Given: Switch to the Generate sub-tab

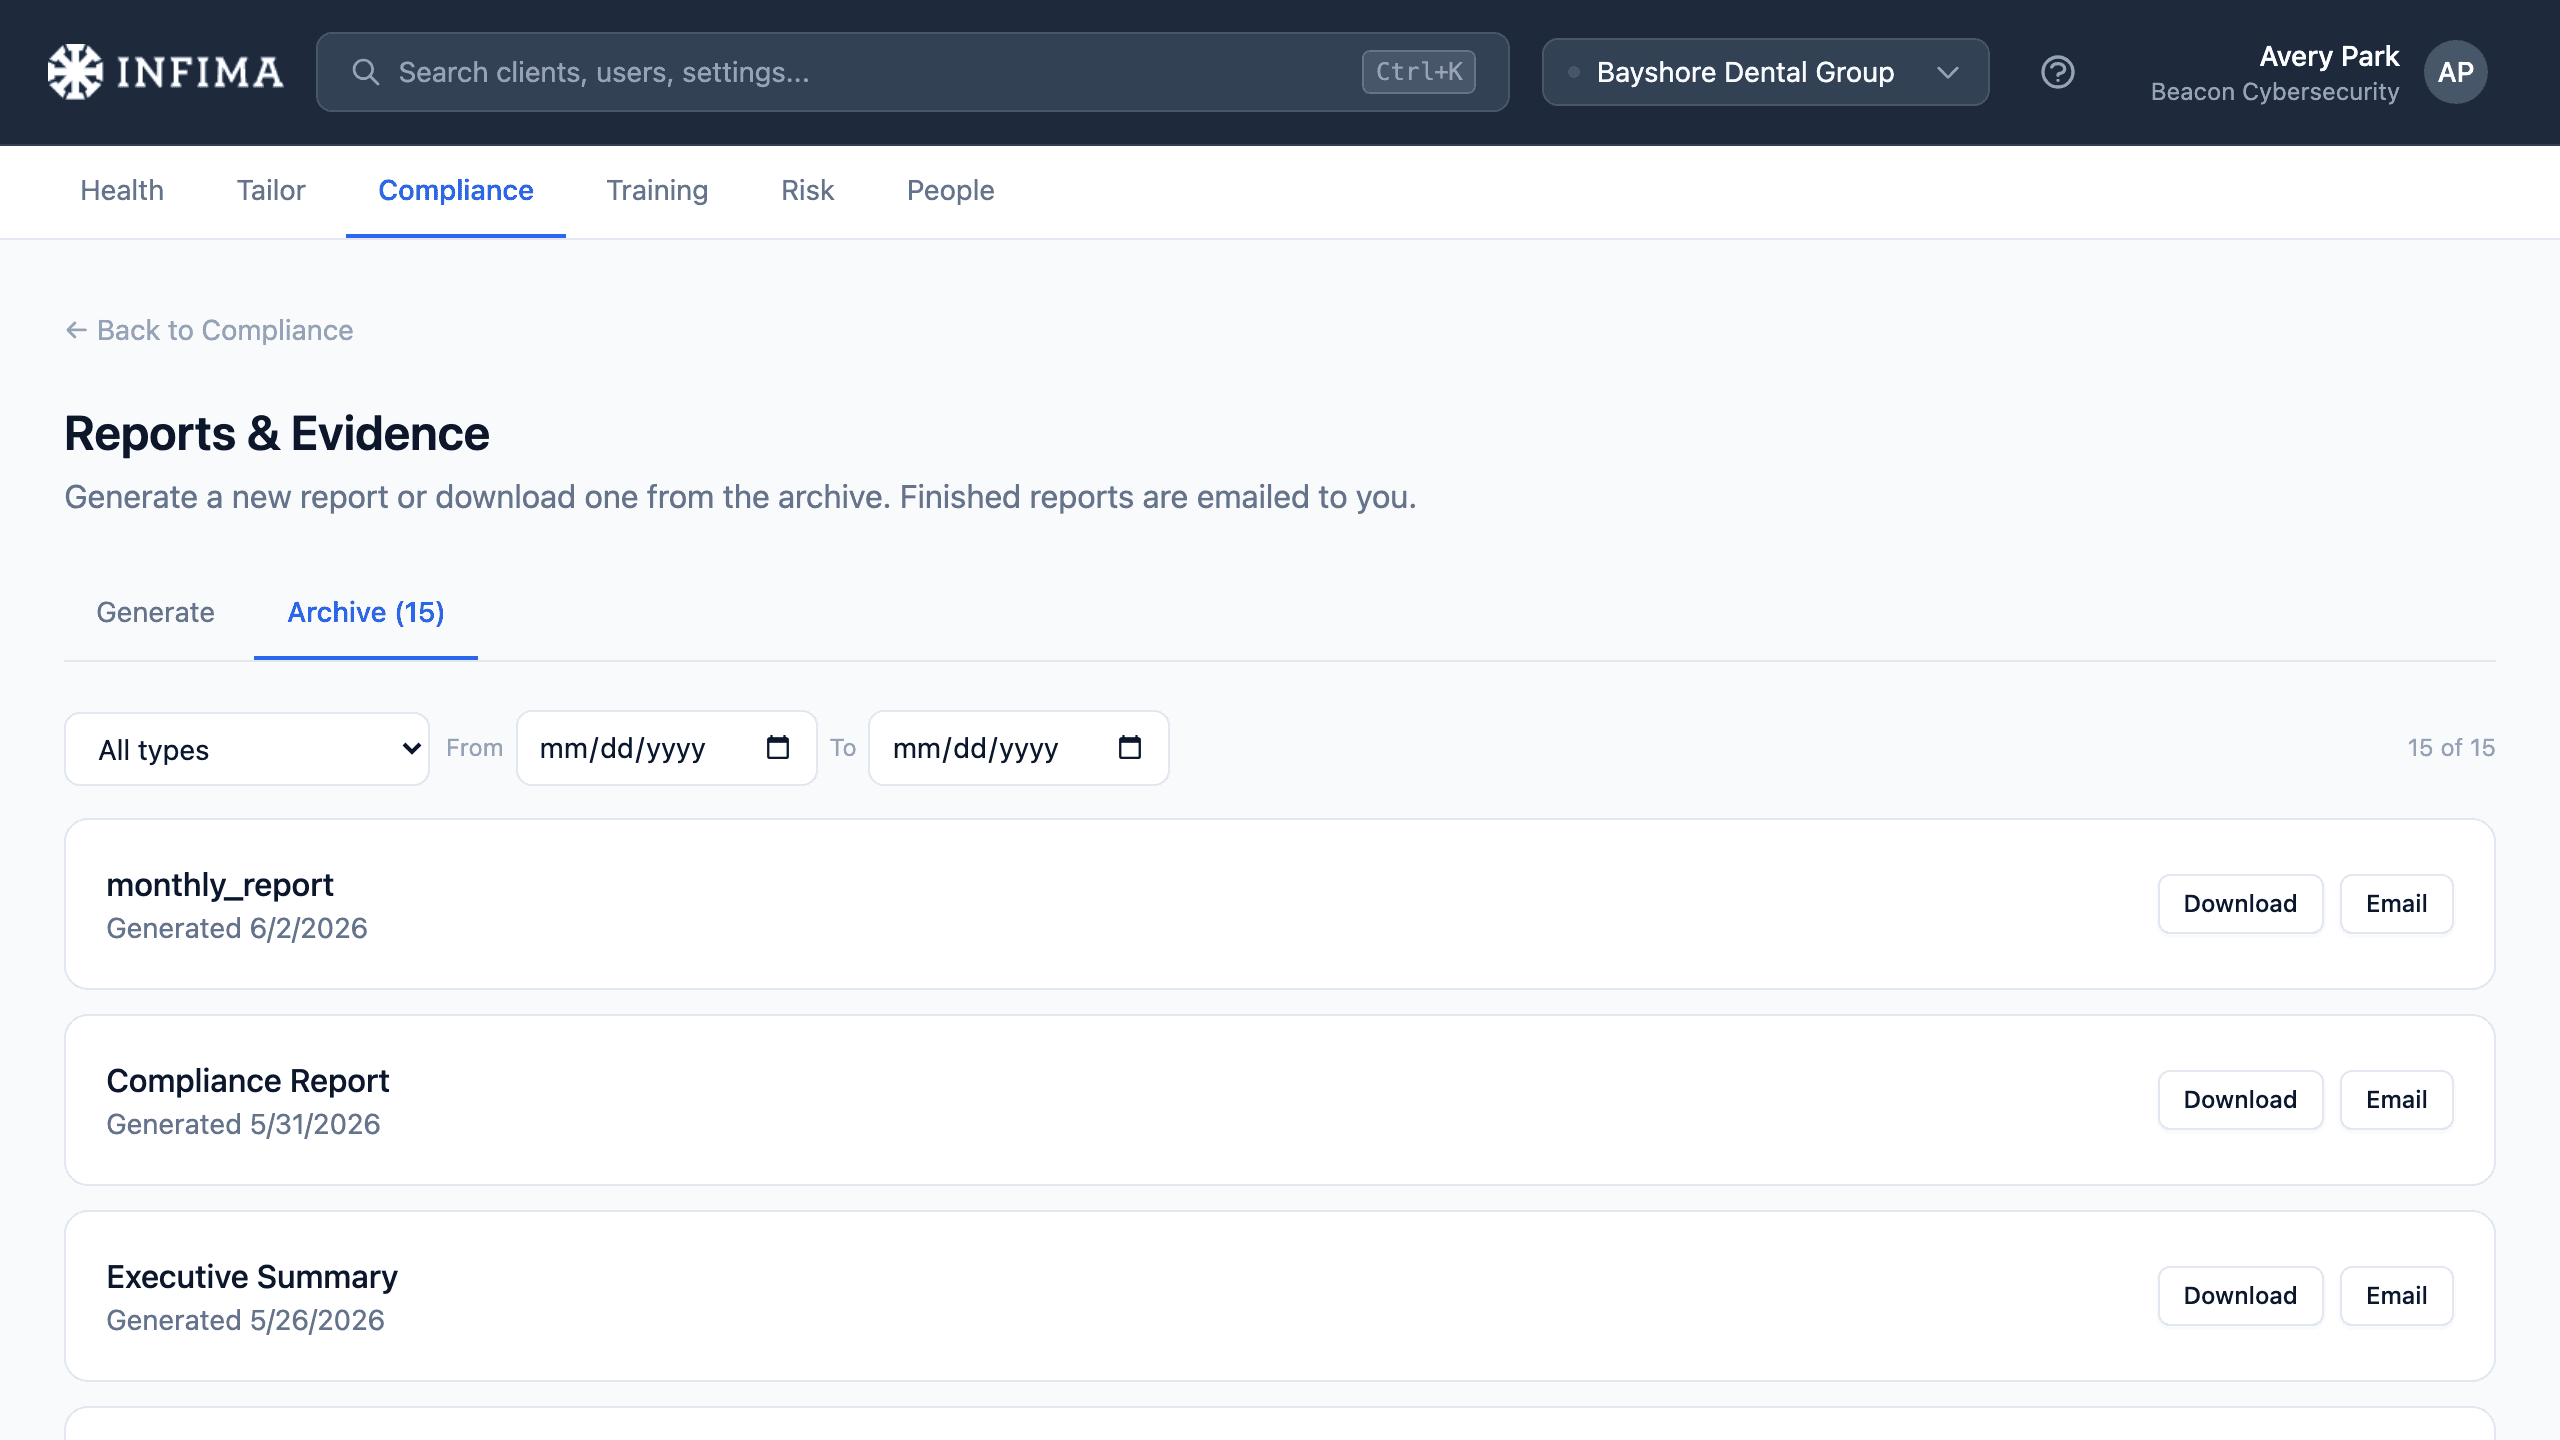Looking at the screenshot, I should coord(155,612).
